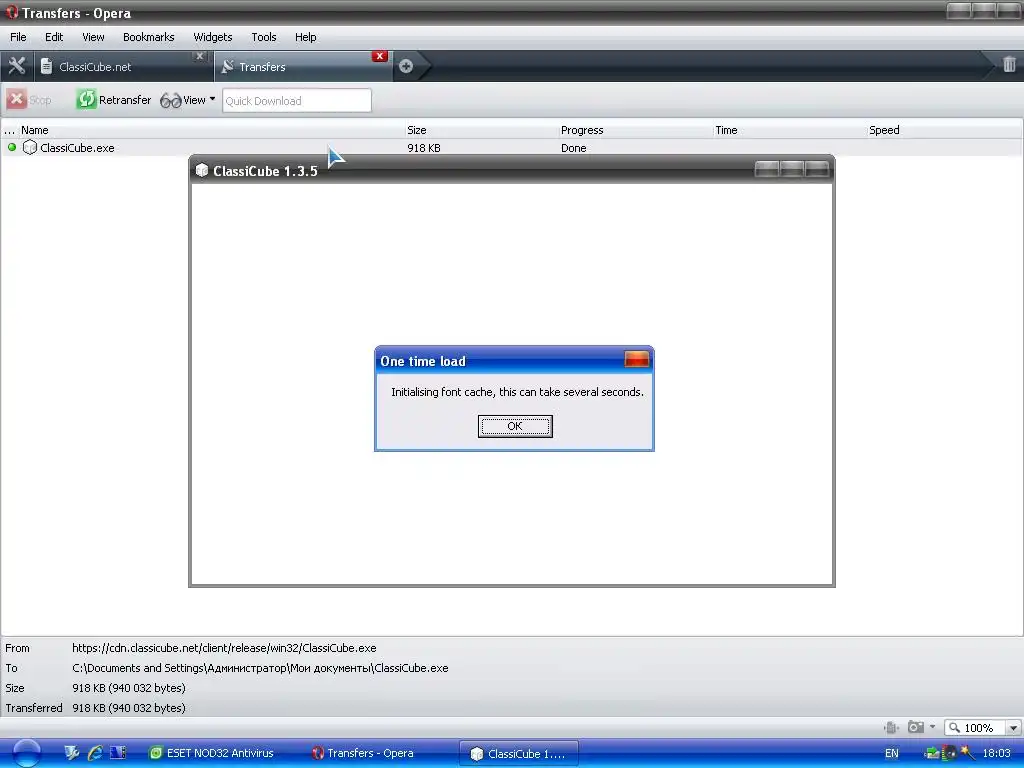Open the Start menu orb

point(27,753)
